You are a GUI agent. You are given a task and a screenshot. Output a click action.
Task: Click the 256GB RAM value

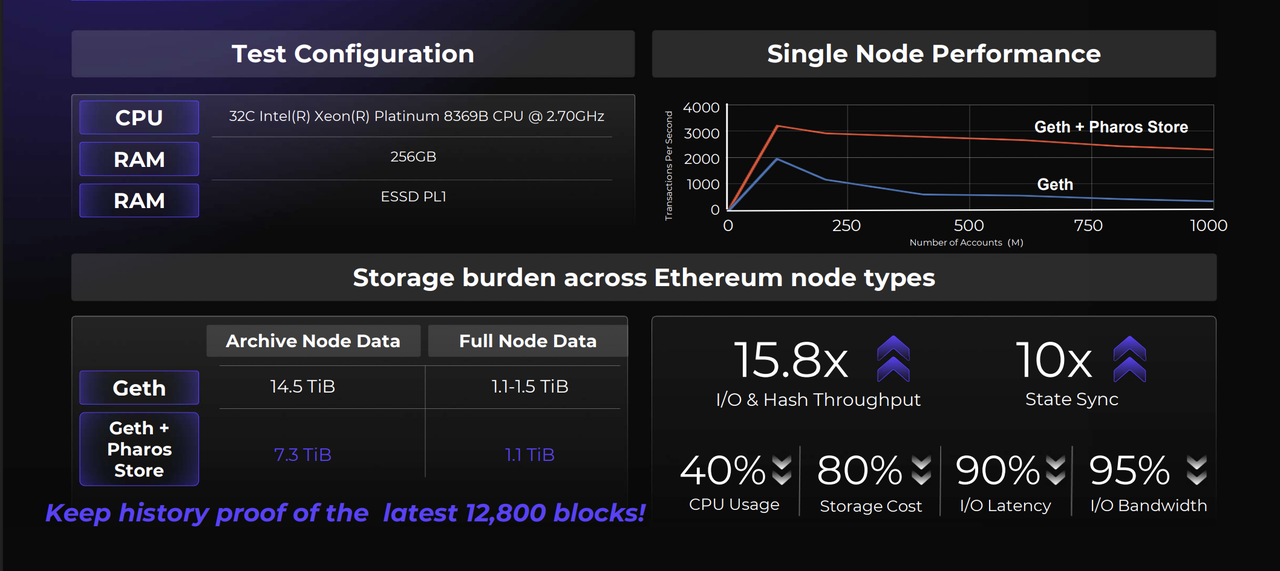[x=413, y=157]
